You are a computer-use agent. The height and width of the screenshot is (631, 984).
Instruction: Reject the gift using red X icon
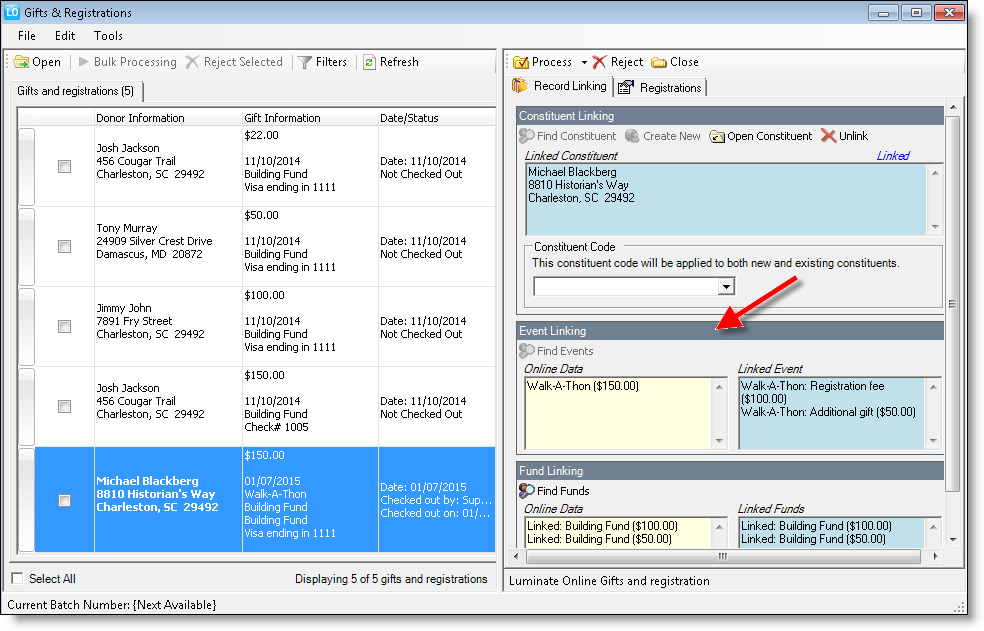tap(600, 62)
